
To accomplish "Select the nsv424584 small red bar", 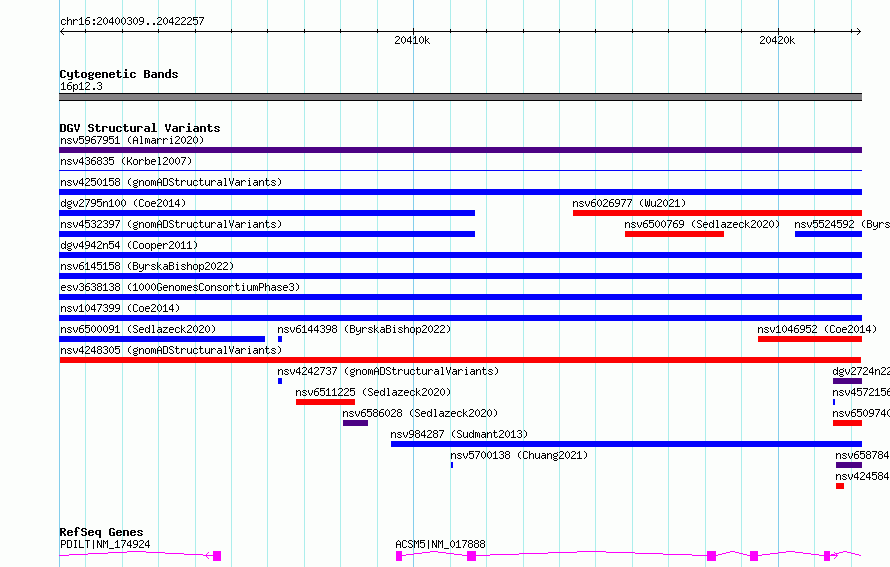I will [x=840, y=486].
